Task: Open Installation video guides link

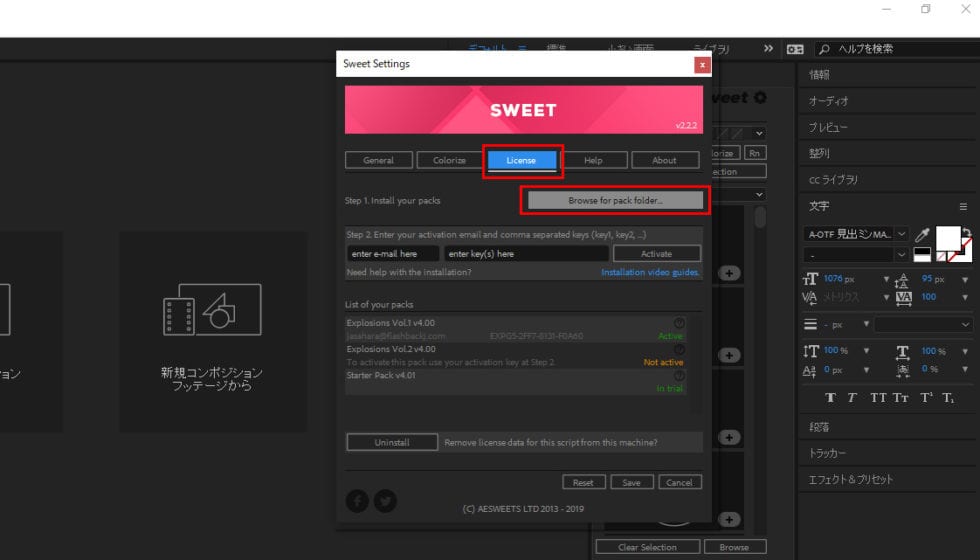Action: coord(650,272)
